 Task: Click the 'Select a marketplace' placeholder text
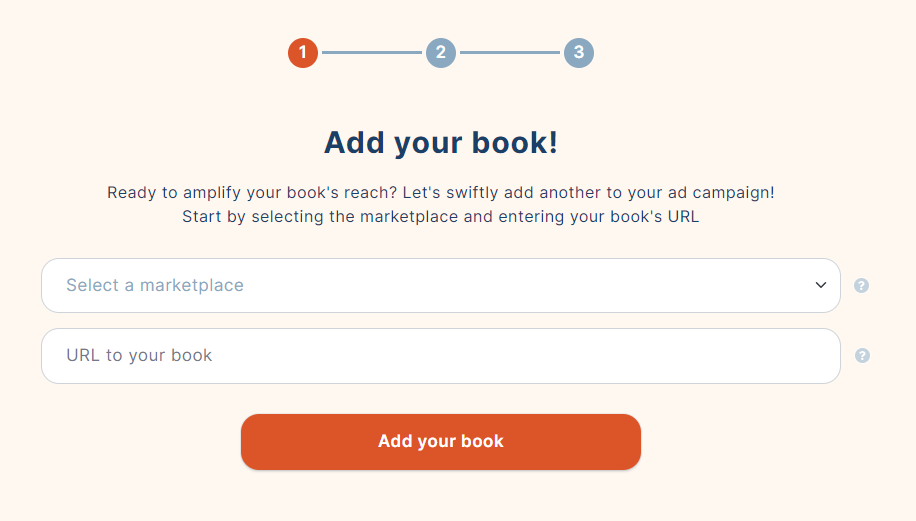pyautogui.click(x=155, y=285)
